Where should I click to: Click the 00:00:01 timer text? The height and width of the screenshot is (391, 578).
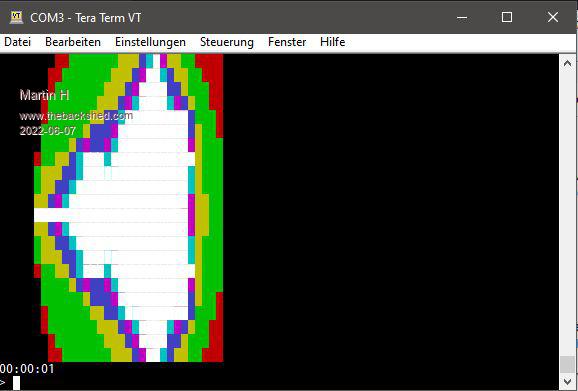tap(27, 369)
